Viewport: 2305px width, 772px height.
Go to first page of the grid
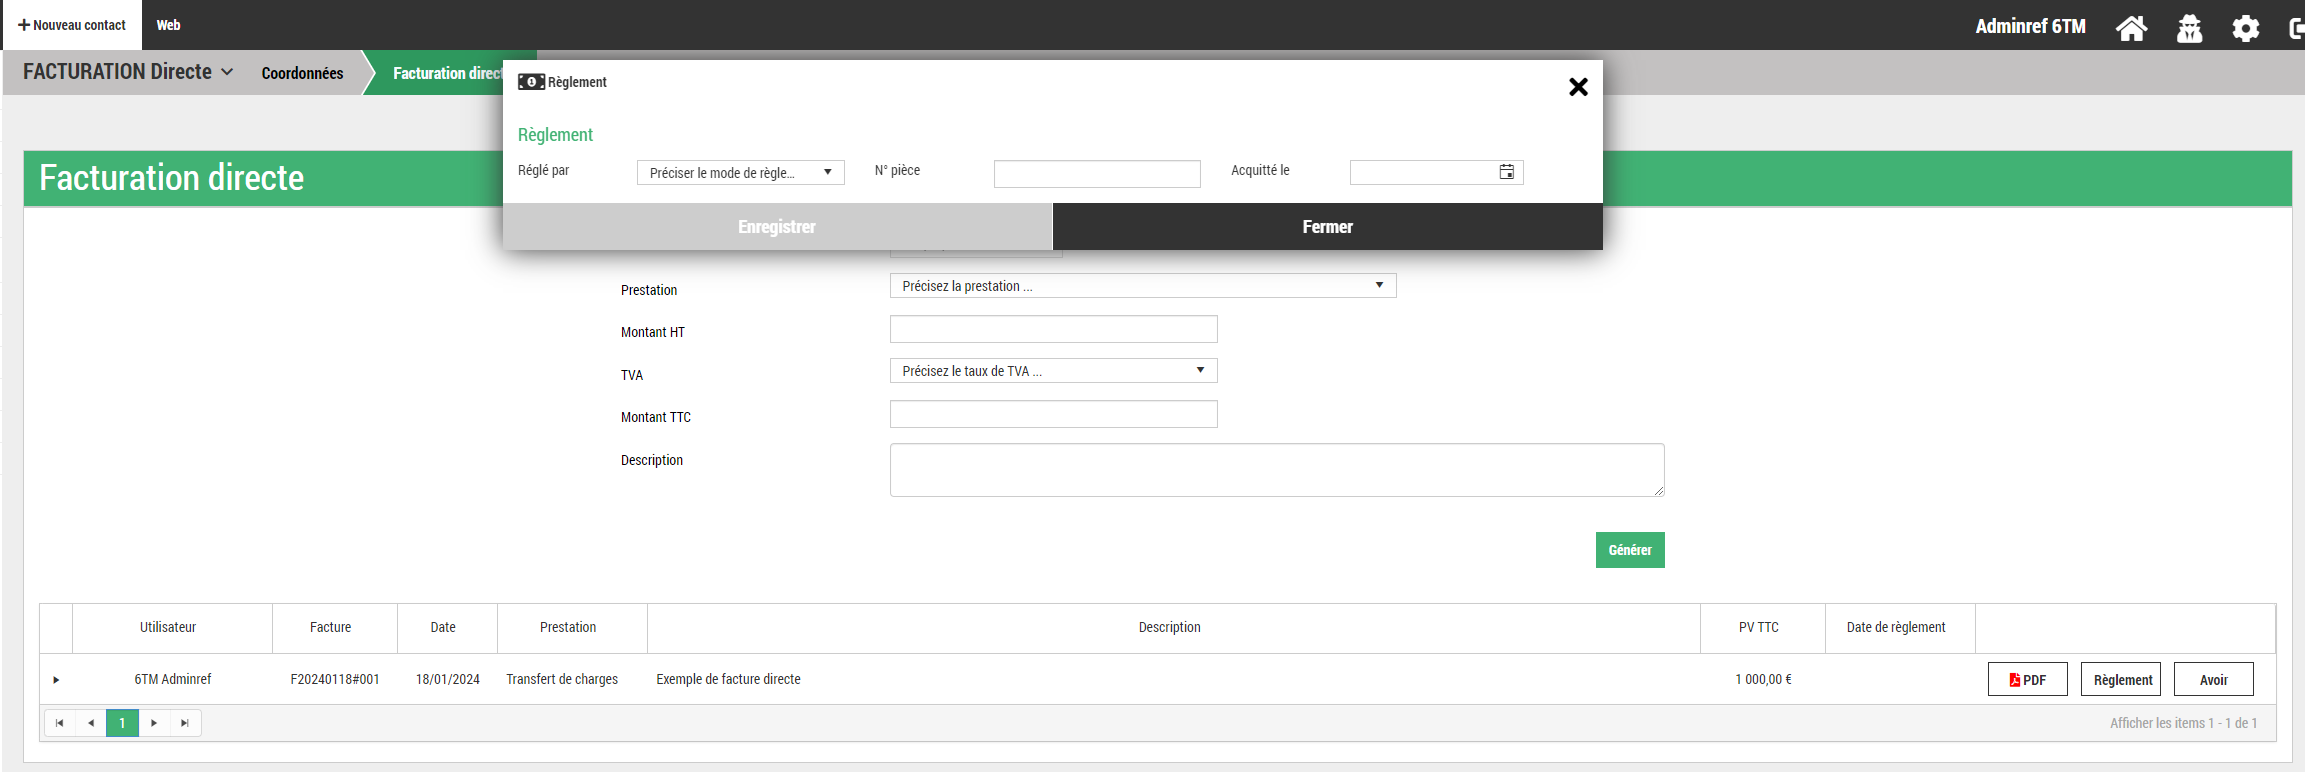[x=60, y=723]
